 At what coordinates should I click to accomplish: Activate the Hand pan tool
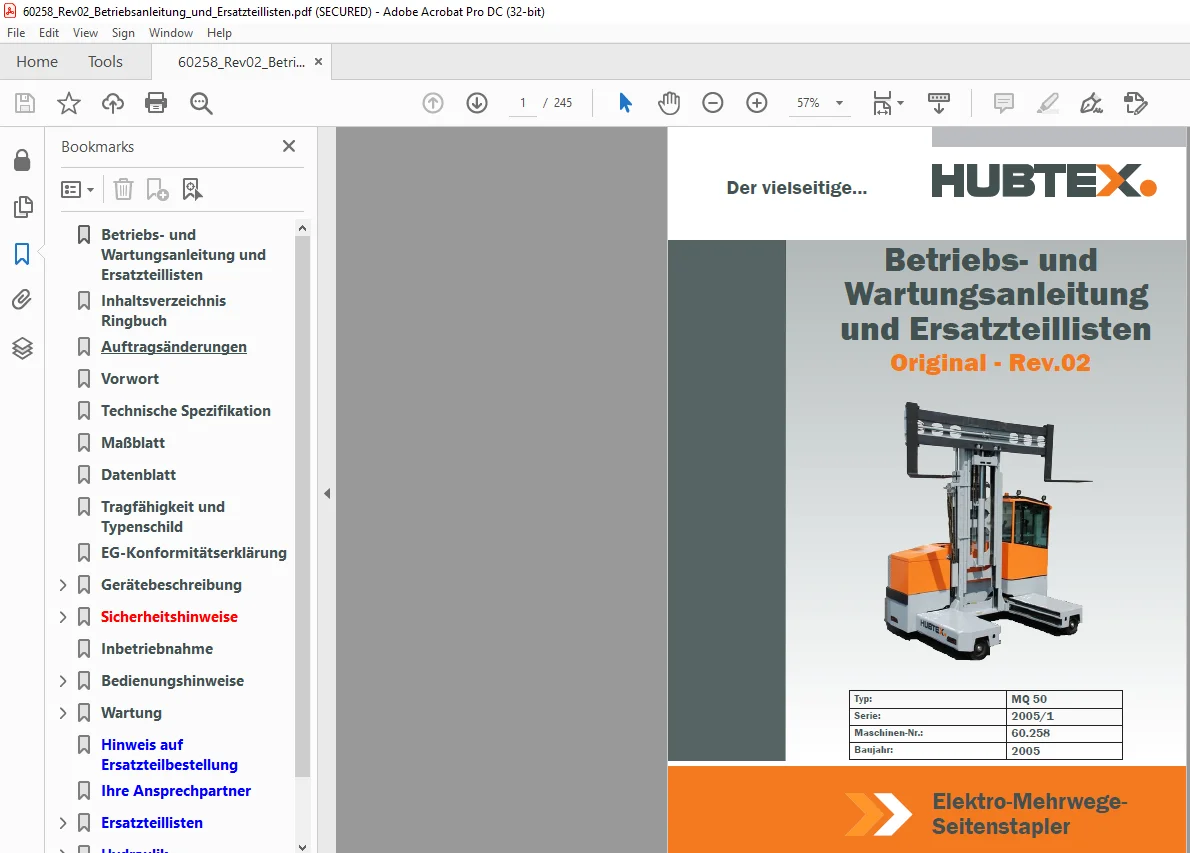(x=669, y=102)
